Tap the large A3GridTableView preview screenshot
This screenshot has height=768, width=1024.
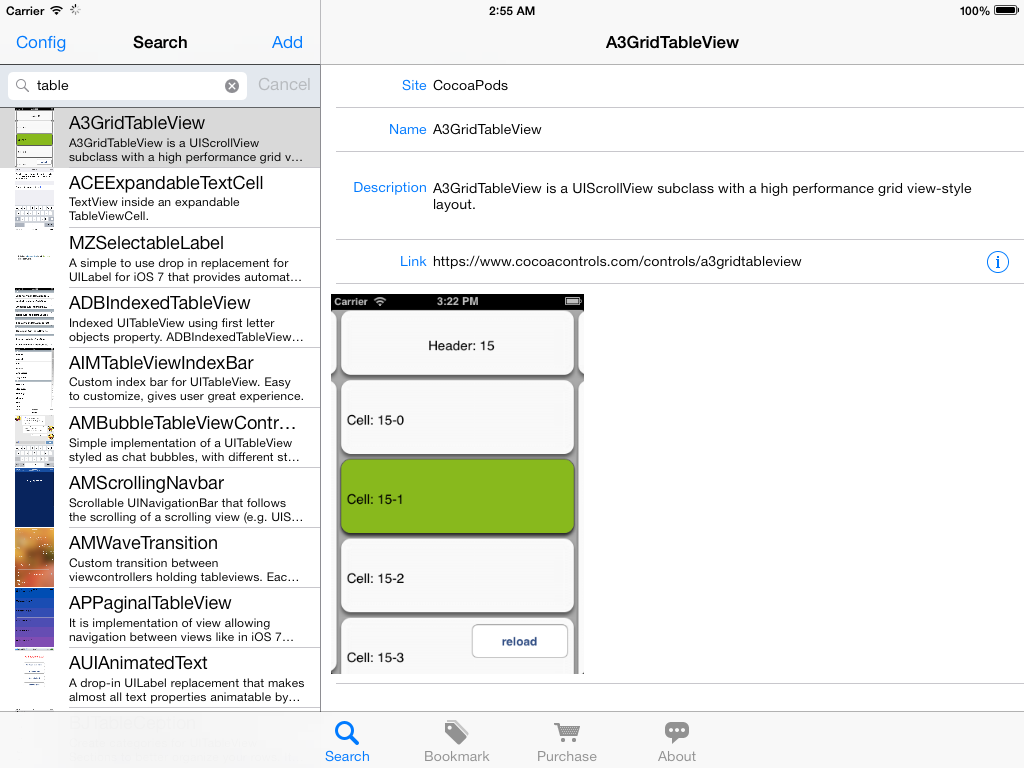coord(457,484)
